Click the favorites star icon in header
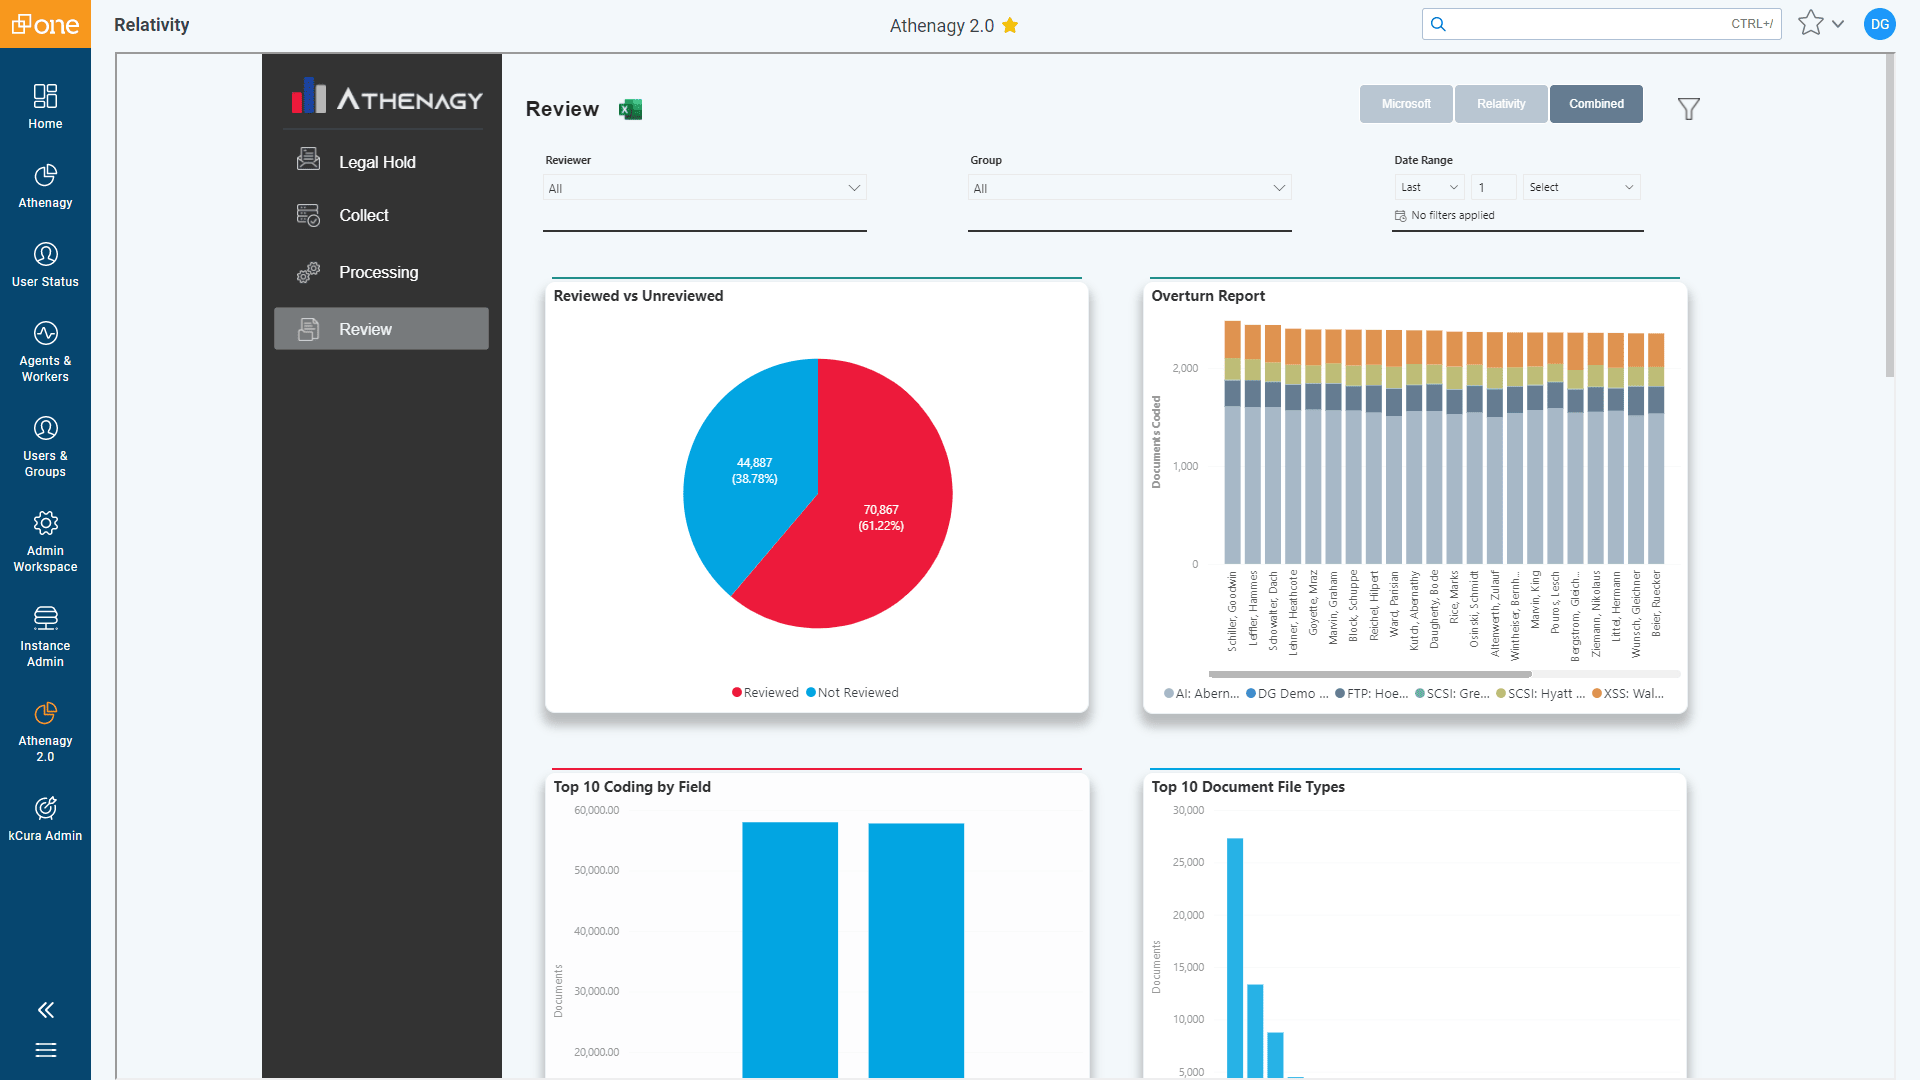This screenshot has width=1920, height=1080. pyautogui.click(x=1810, y=24)
